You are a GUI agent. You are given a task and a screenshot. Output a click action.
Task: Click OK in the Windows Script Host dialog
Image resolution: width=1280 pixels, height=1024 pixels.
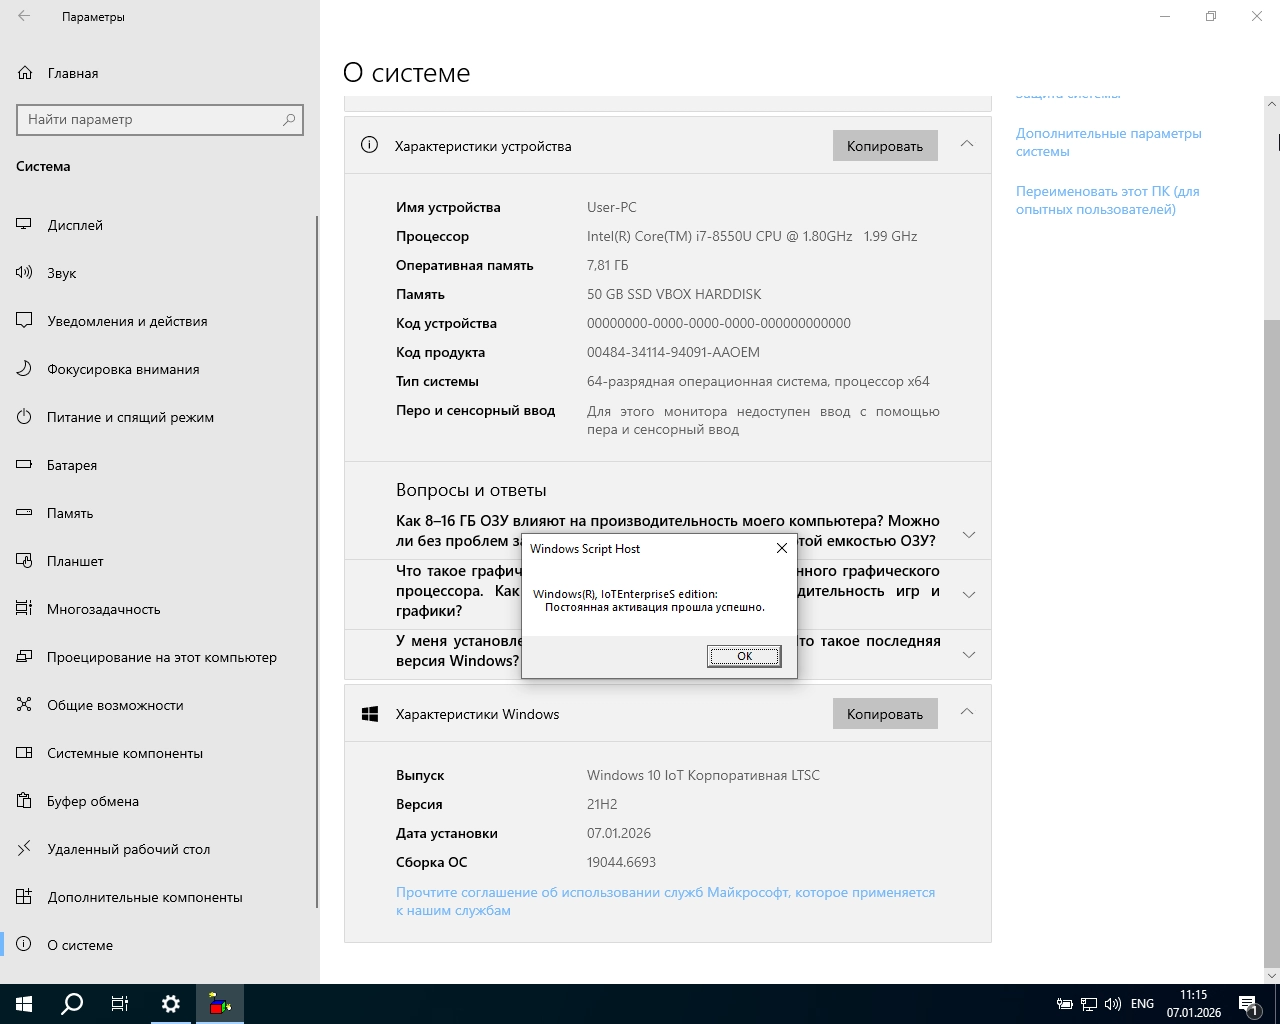click(744, 656)
